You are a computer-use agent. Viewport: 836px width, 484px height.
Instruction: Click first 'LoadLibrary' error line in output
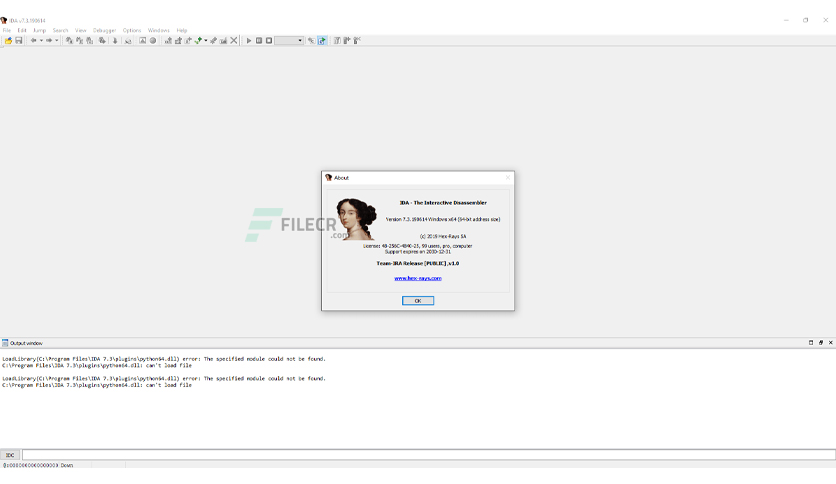click(x=164, y=359)
